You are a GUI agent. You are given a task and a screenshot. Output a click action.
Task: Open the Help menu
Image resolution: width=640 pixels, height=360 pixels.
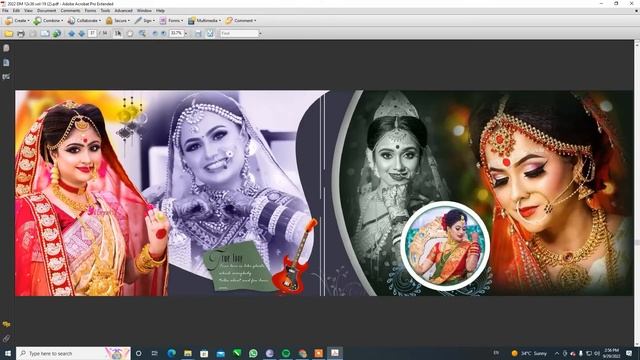click(x=160, y=11)
